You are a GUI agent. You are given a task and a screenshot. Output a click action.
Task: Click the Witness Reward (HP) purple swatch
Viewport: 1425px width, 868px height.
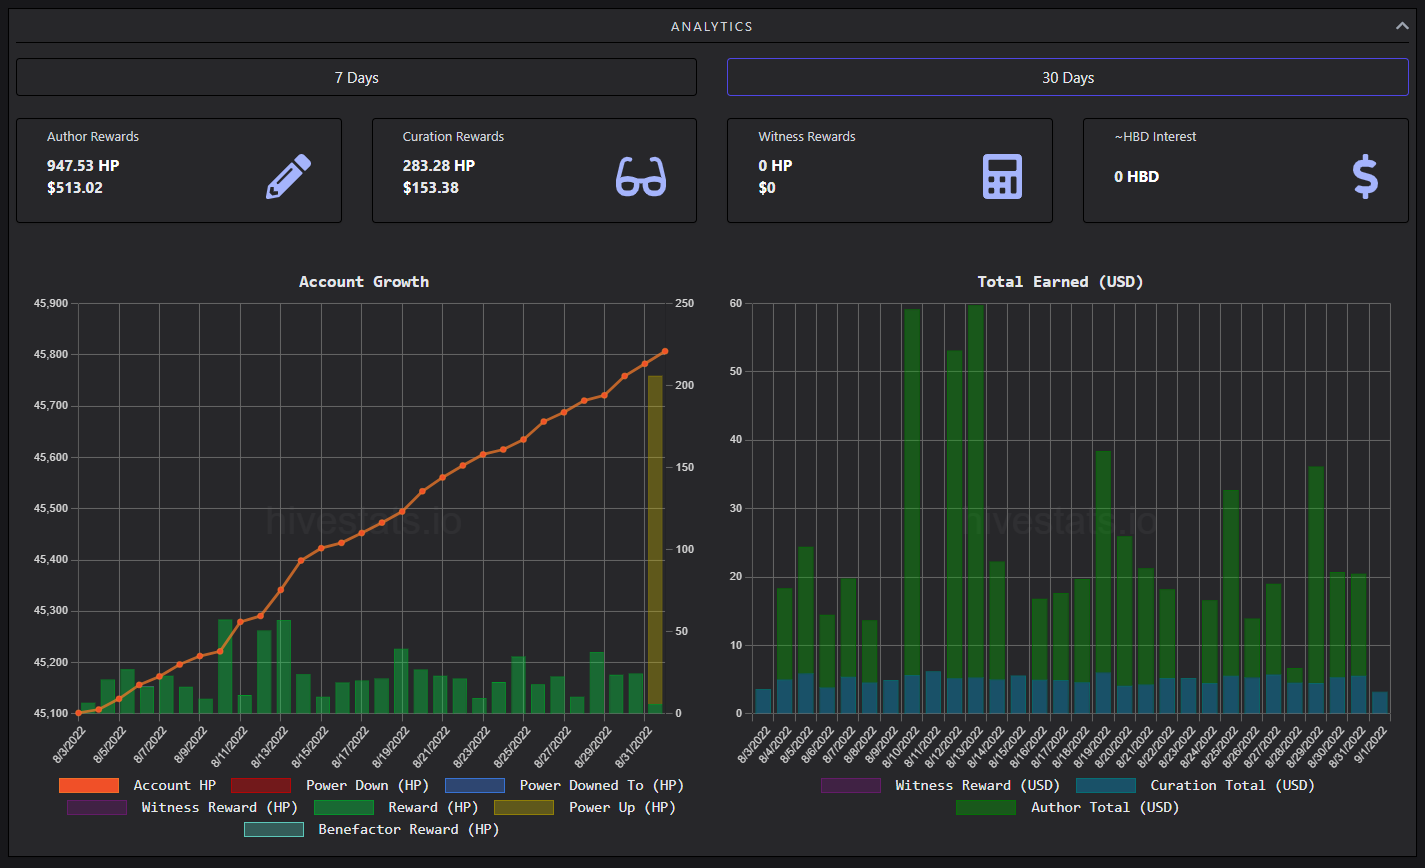pyautogui.click(x=97, y=807)
